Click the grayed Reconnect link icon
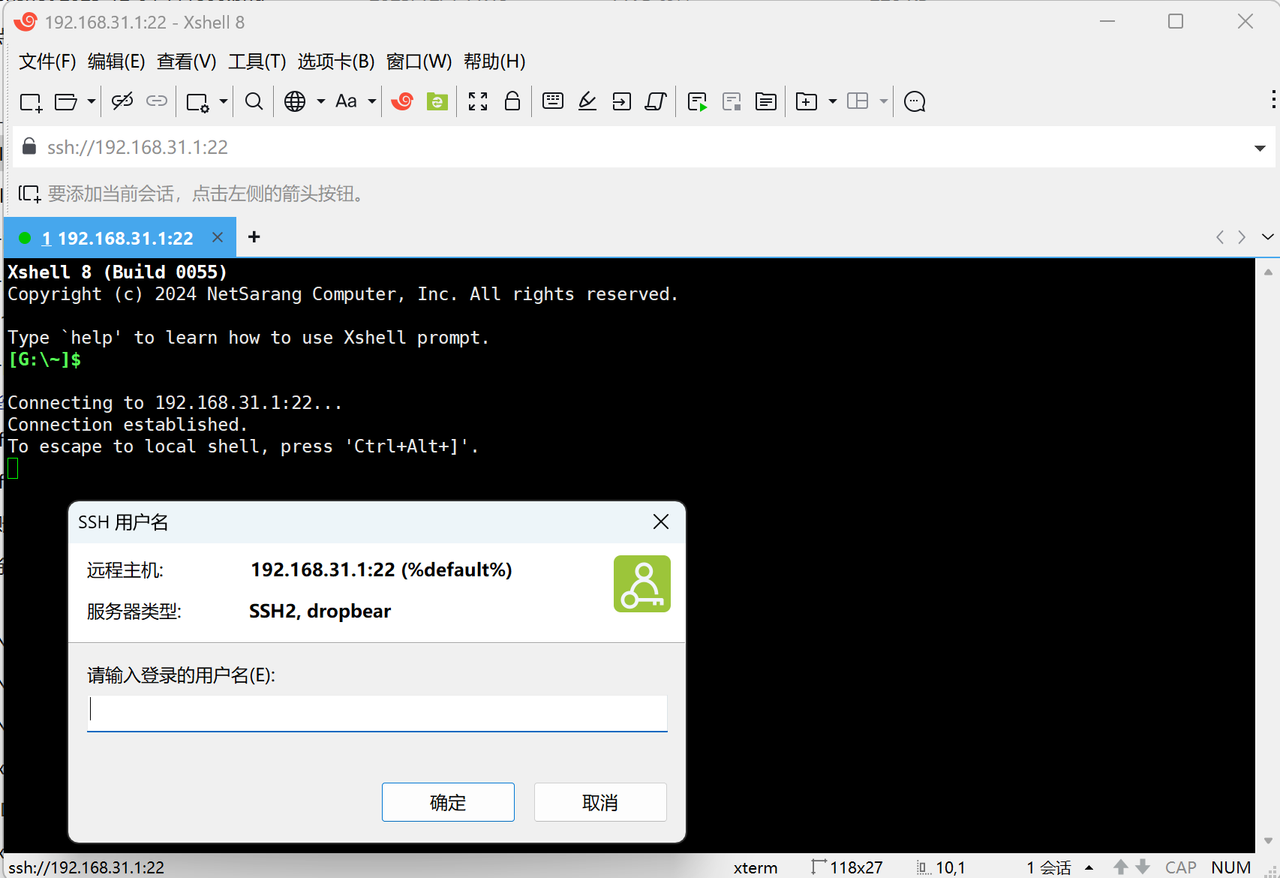This screenshot has height=878, width=1280. coord(157,101)
